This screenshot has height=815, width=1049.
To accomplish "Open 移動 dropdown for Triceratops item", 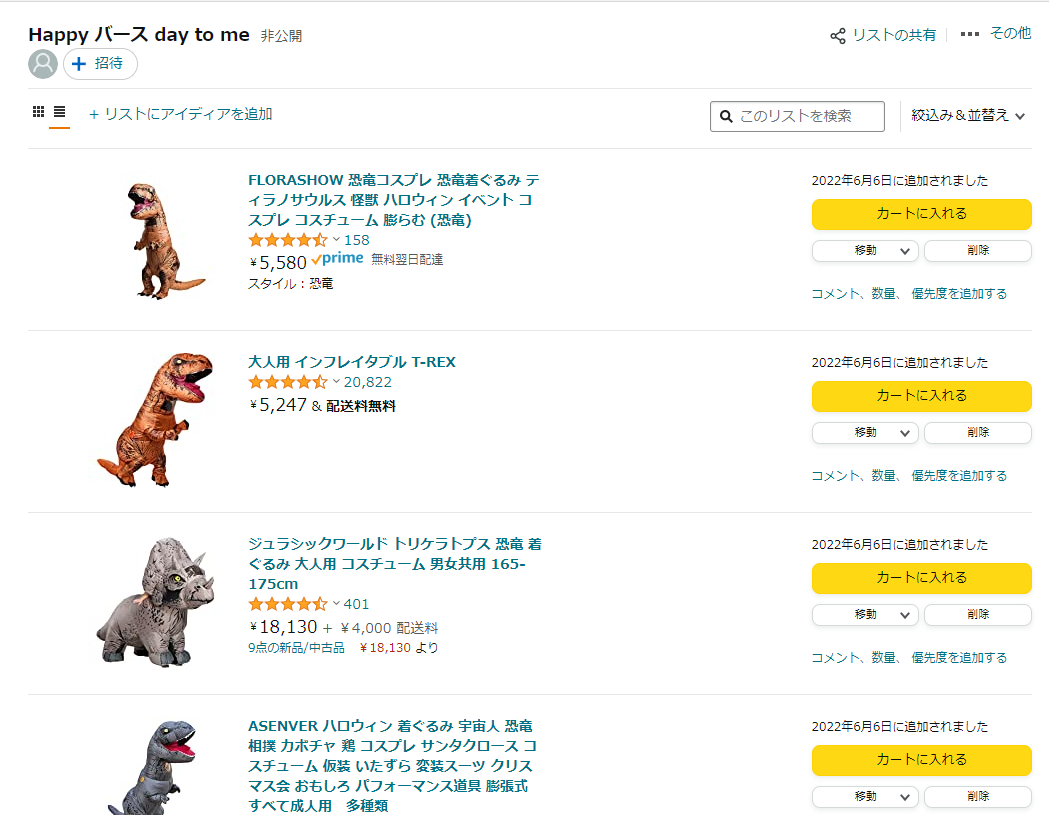I will click(865, 615).
